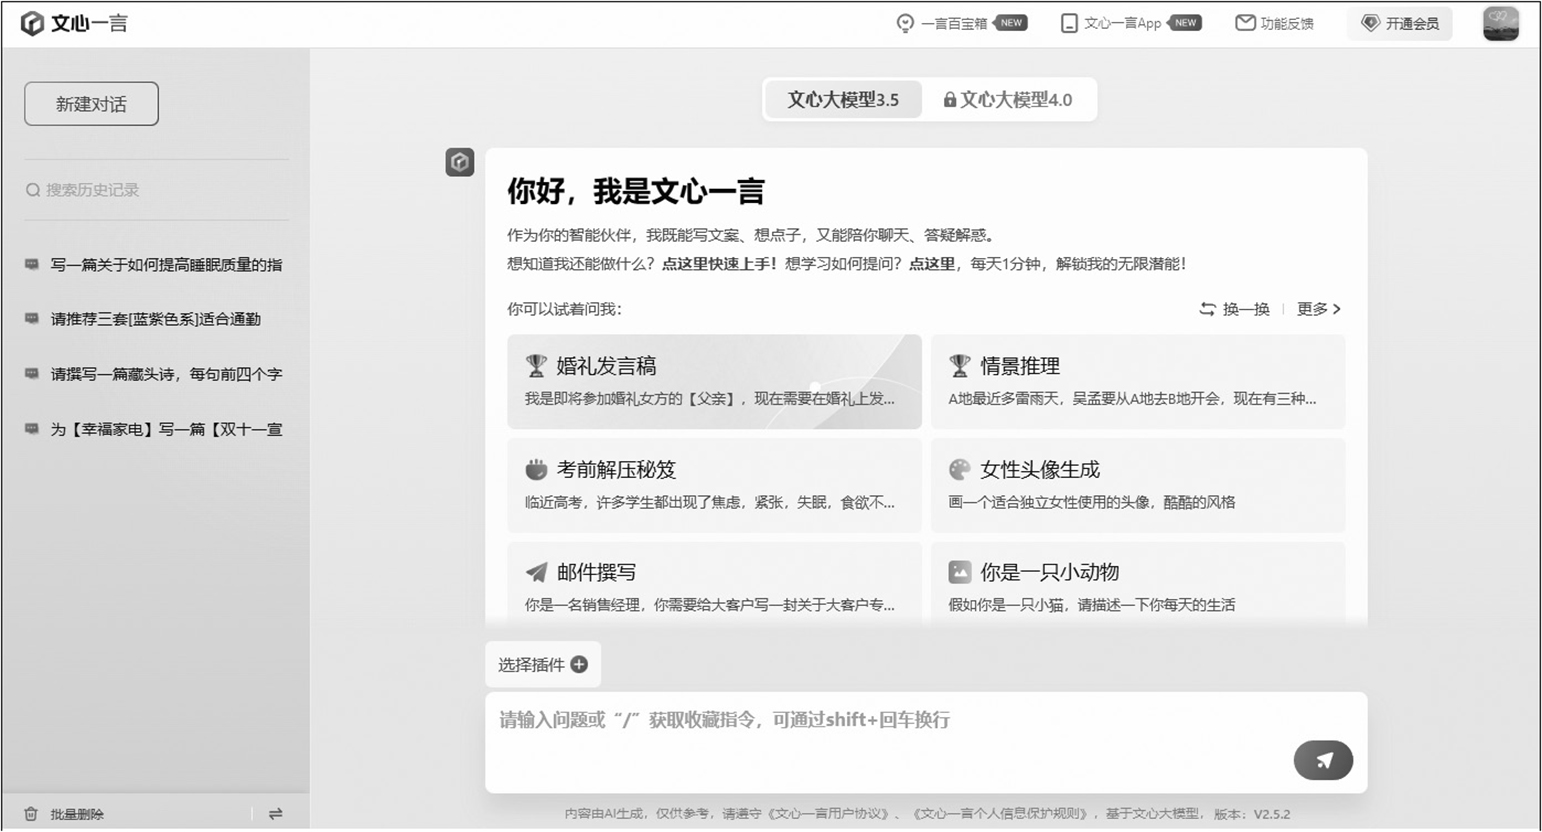Image resolution: width=1542 pixels, height=832 pixels.
Task: Click chat icon for 写一篇关于如何提高睡眠质量
Action: [x=32, y=264]
